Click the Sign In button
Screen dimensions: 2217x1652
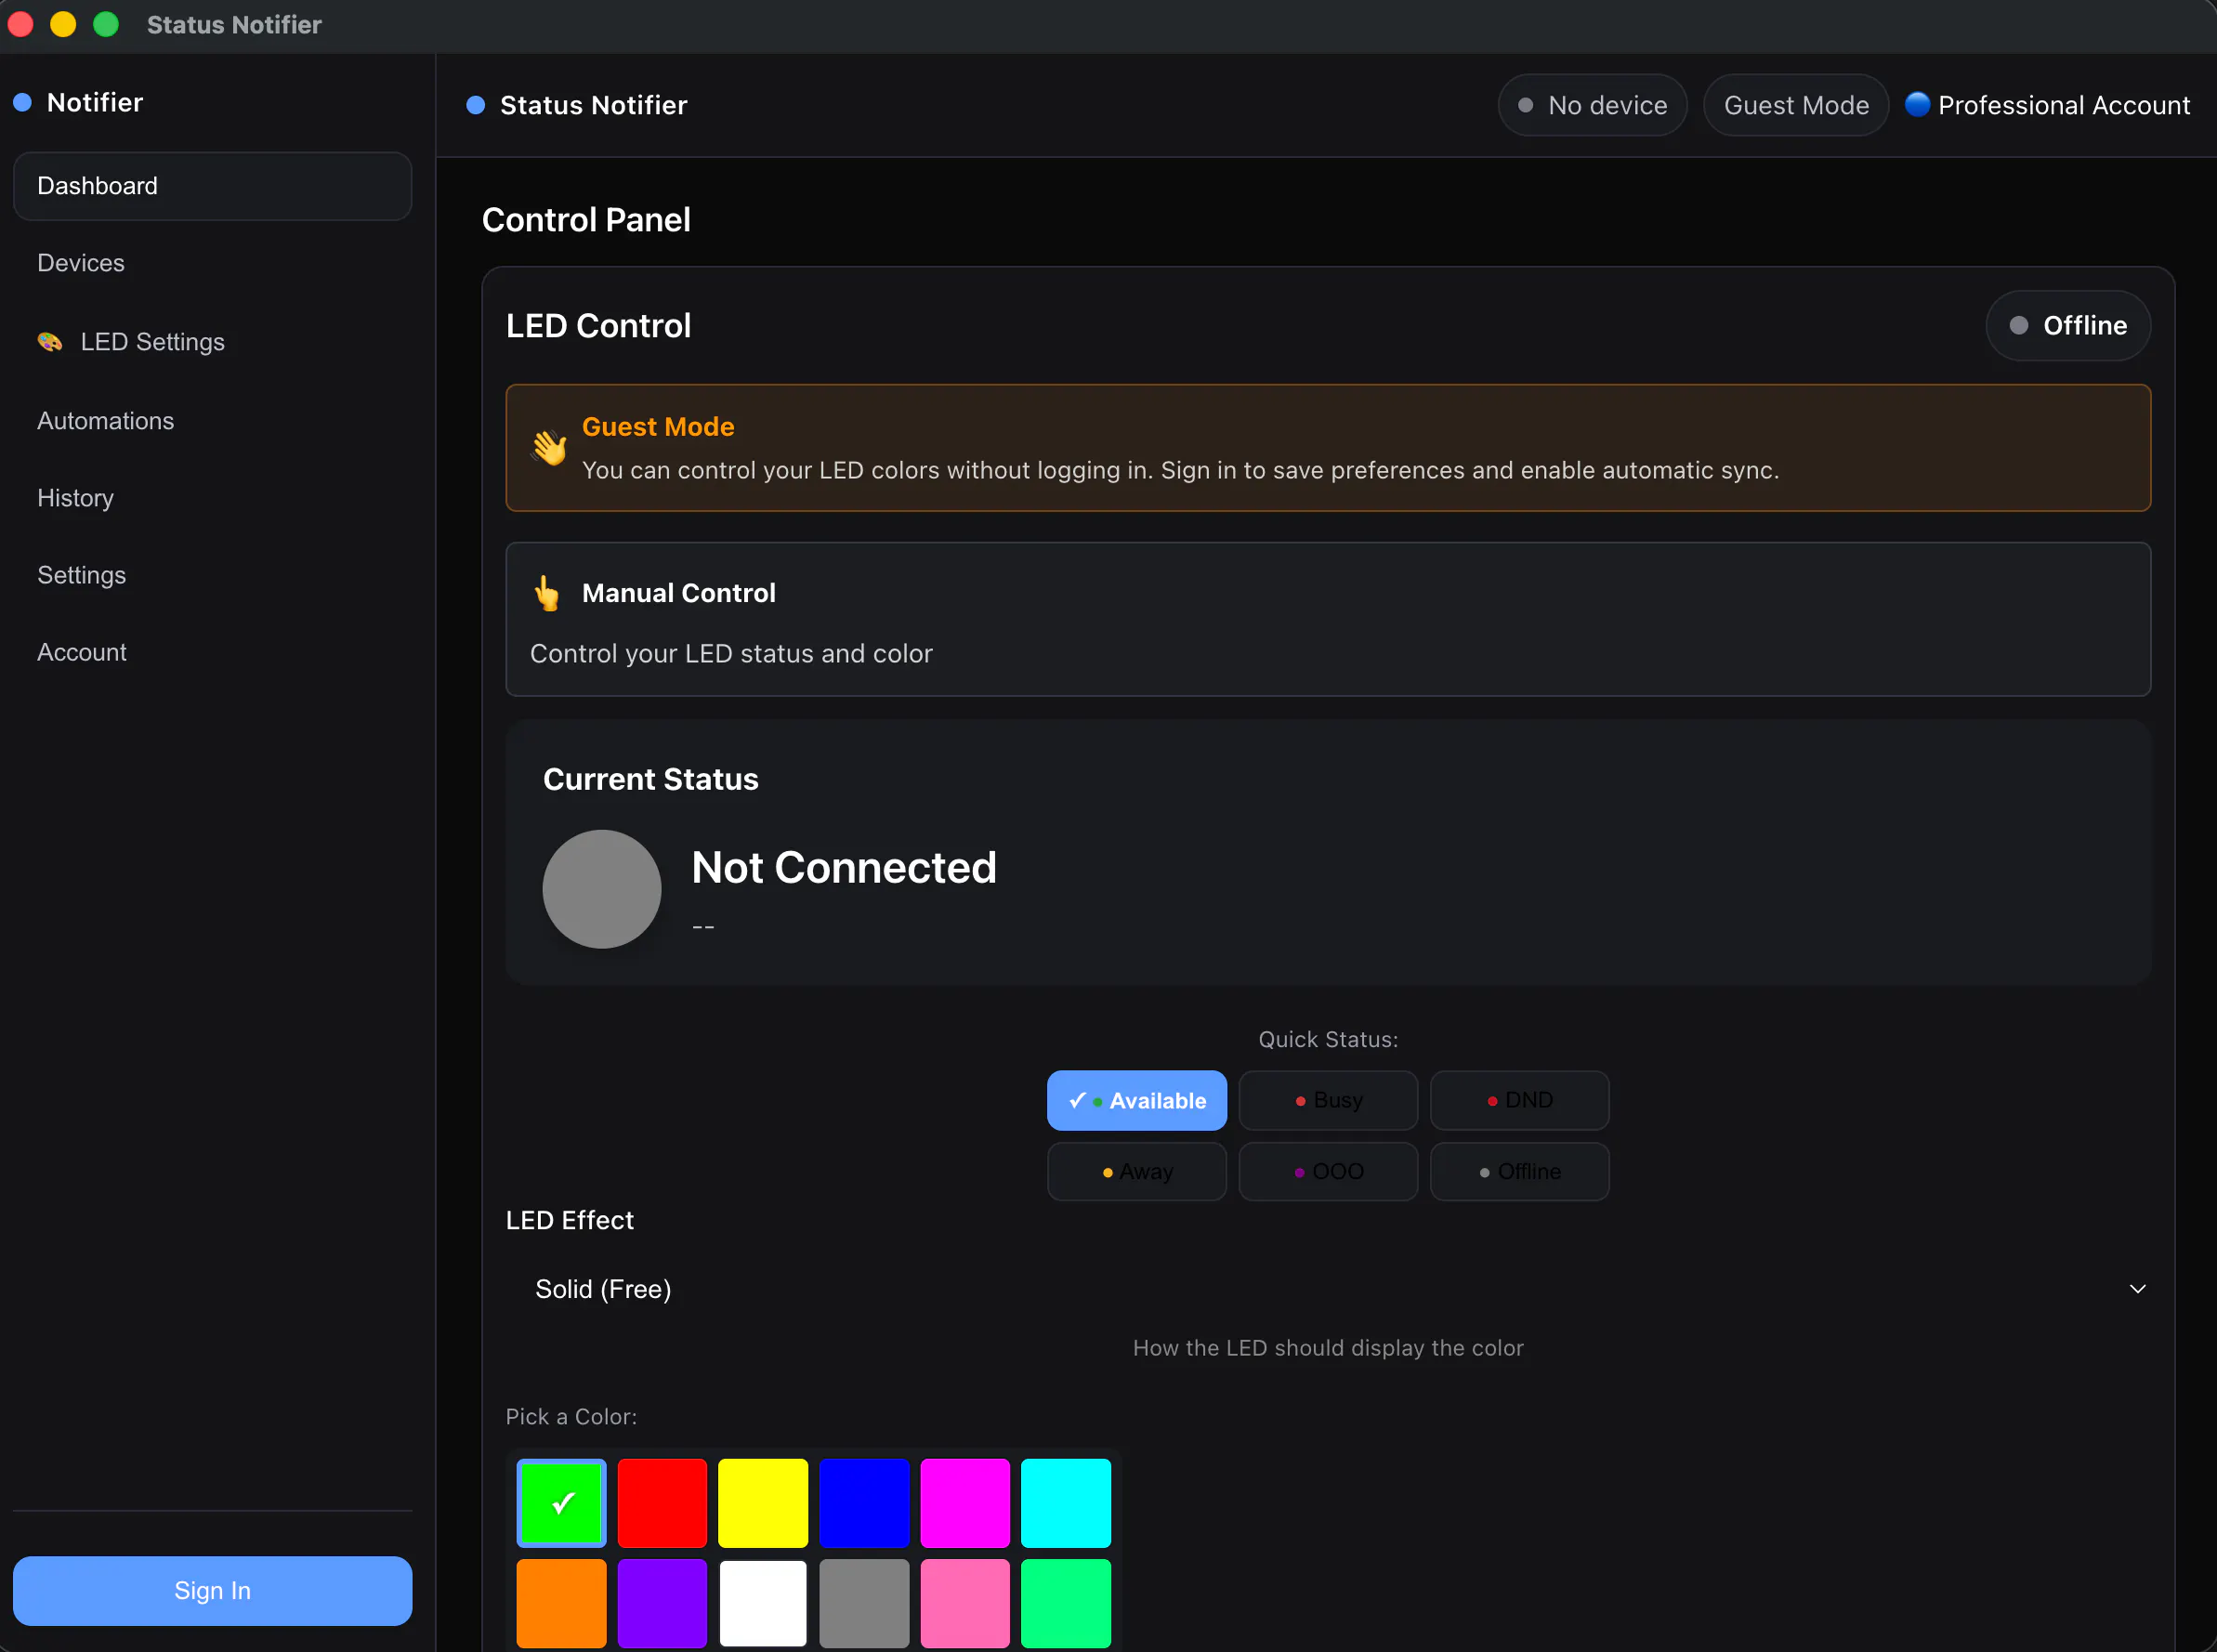(212, 1590)
